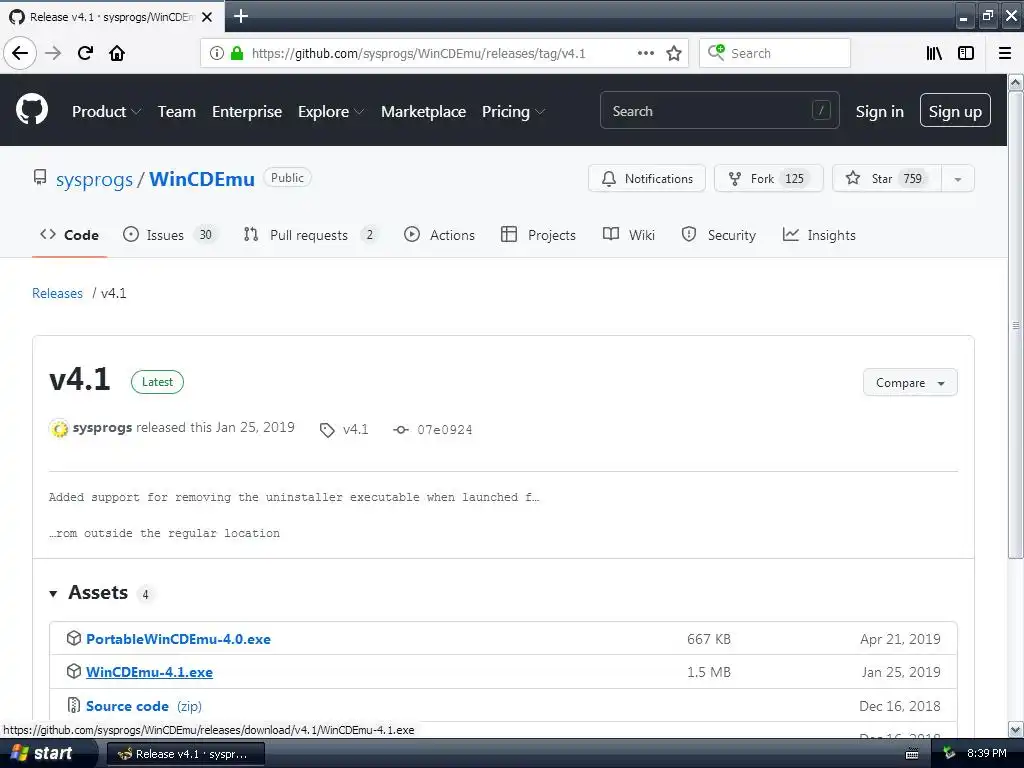
Task: Click the slash shortcut icon in GitHub search
Action: [821, 110]
